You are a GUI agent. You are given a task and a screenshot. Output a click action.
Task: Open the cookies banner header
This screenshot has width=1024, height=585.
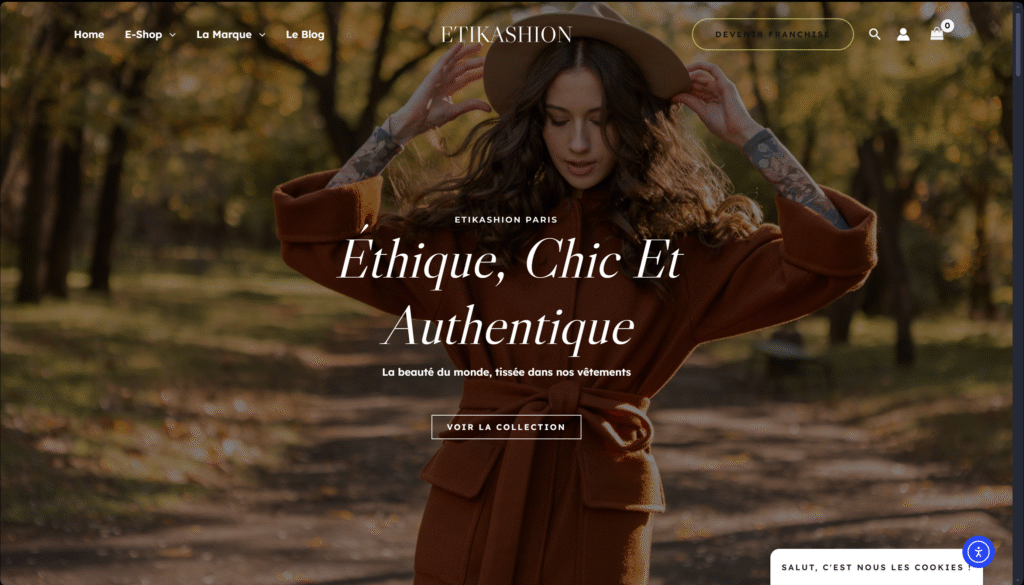(x=876, y=567)
